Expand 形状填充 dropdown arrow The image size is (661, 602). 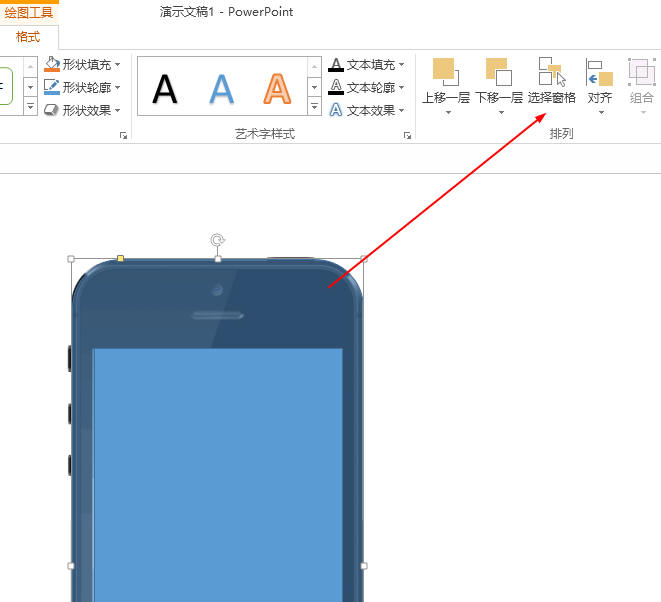point(118,64)
